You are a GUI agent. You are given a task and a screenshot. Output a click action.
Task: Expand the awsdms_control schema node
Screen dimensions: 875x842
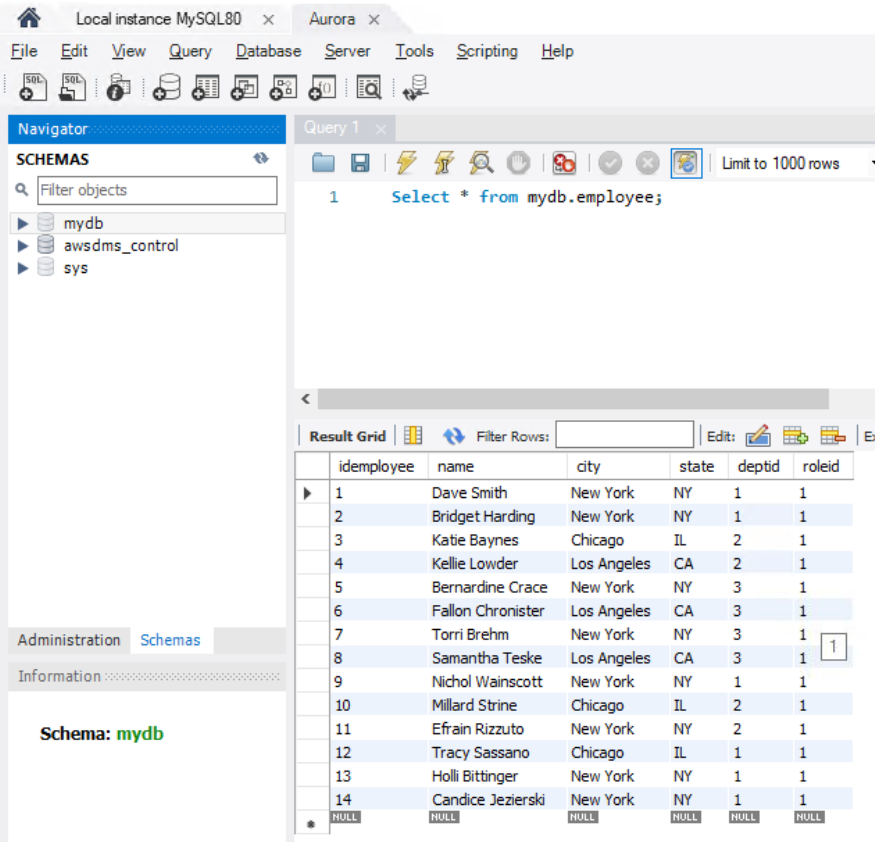pos(23,246)
